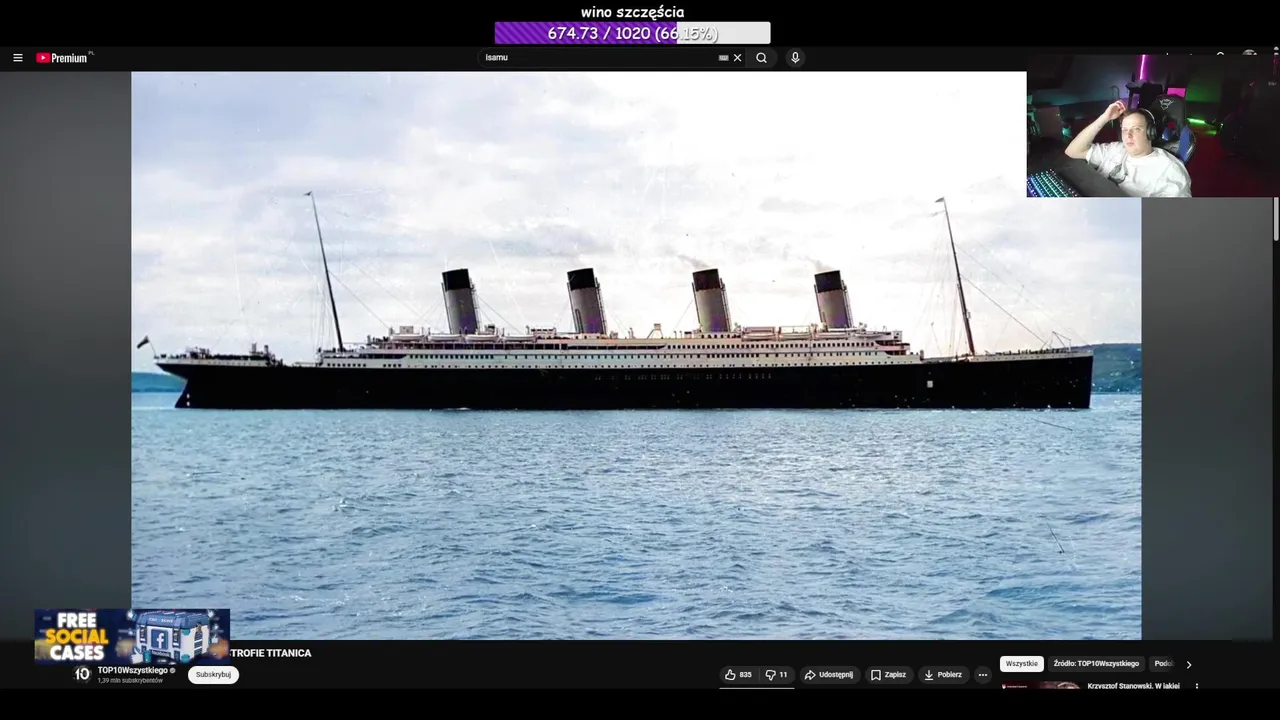Viewport: 1280px width, 720px height.
Task: Show more filter chips with the arrow
Action: pyautogui.click(x=1189, y=664)
